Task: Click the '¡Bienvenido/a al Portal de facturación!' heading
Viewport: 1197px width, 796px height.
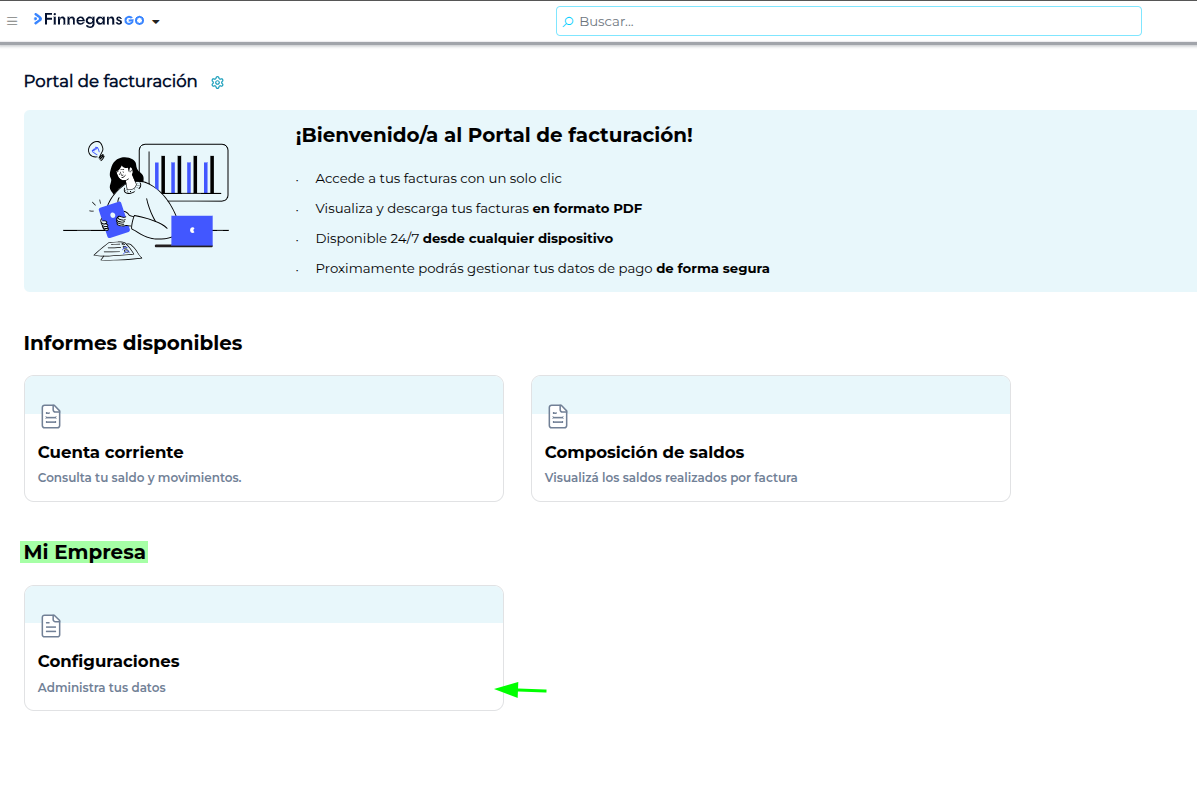Action: point(494,135)
